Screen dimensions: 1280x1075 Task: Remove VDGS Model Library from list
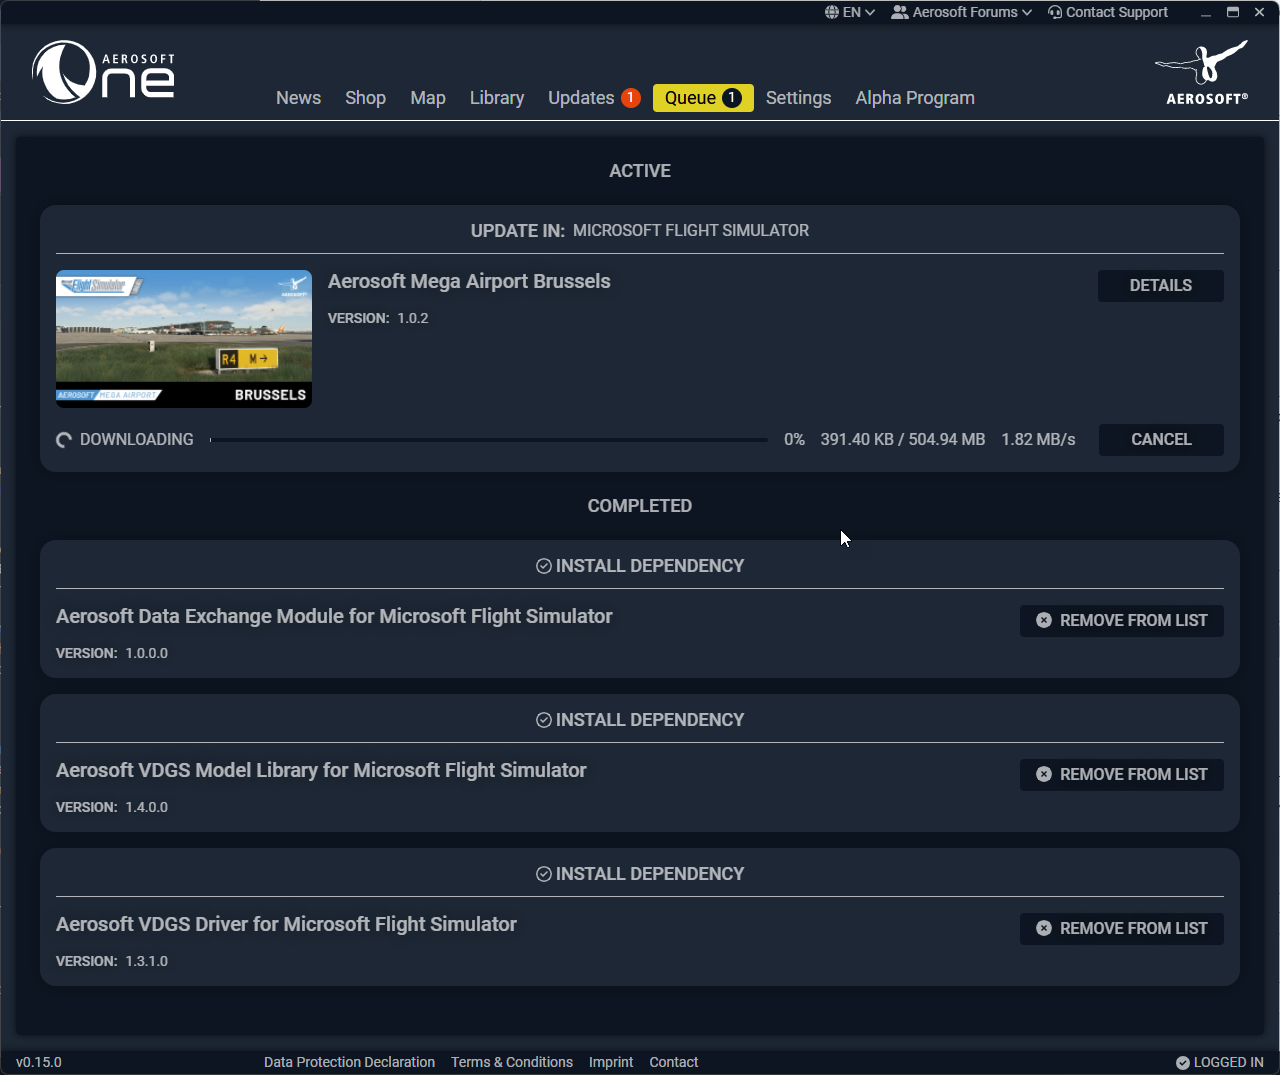[x=1122, y=774]
